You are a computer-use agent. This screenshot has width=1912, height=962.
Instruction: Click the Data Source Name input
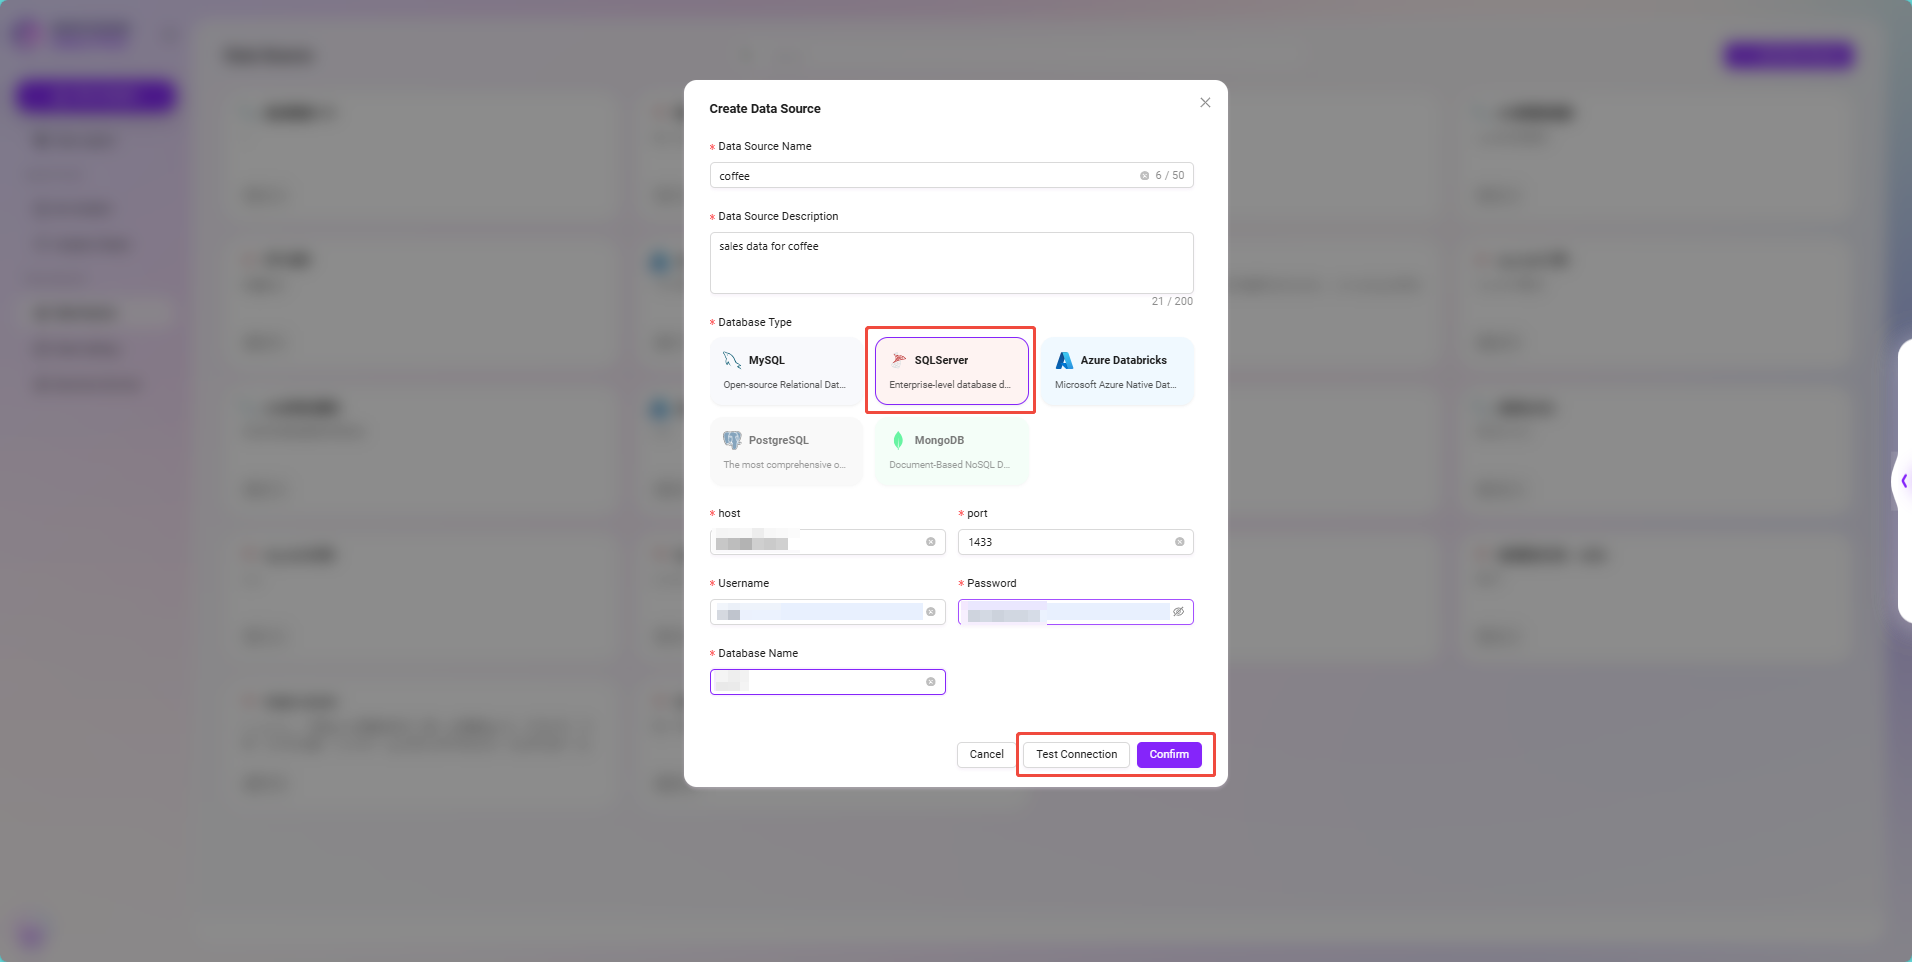pos(920,176)
